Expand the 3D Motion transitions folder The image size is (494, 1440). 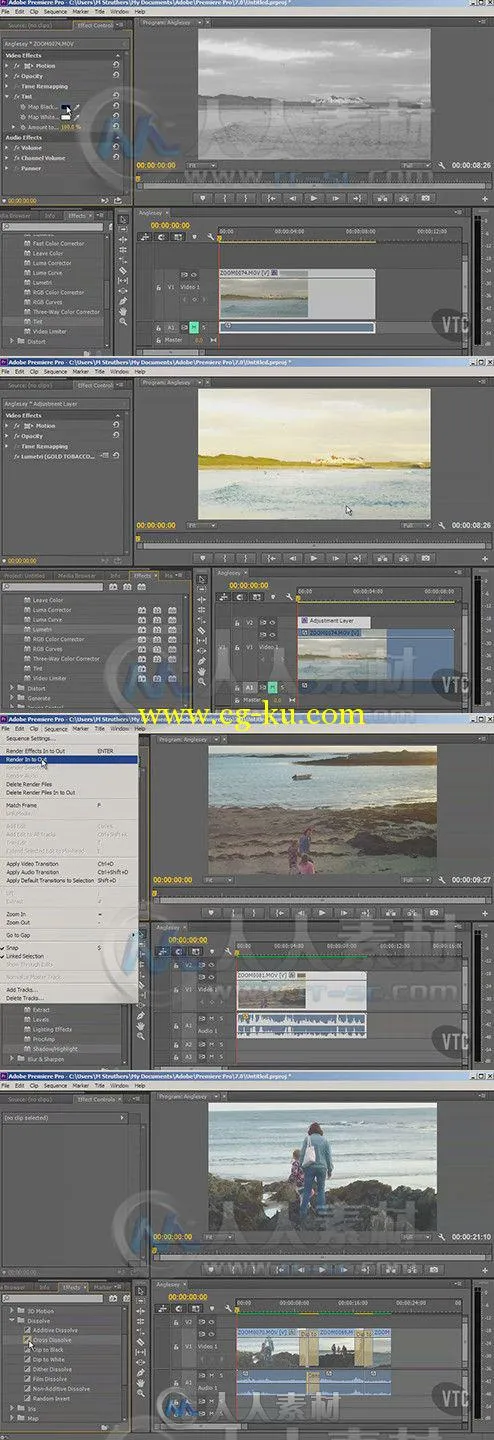(12, 1311)
